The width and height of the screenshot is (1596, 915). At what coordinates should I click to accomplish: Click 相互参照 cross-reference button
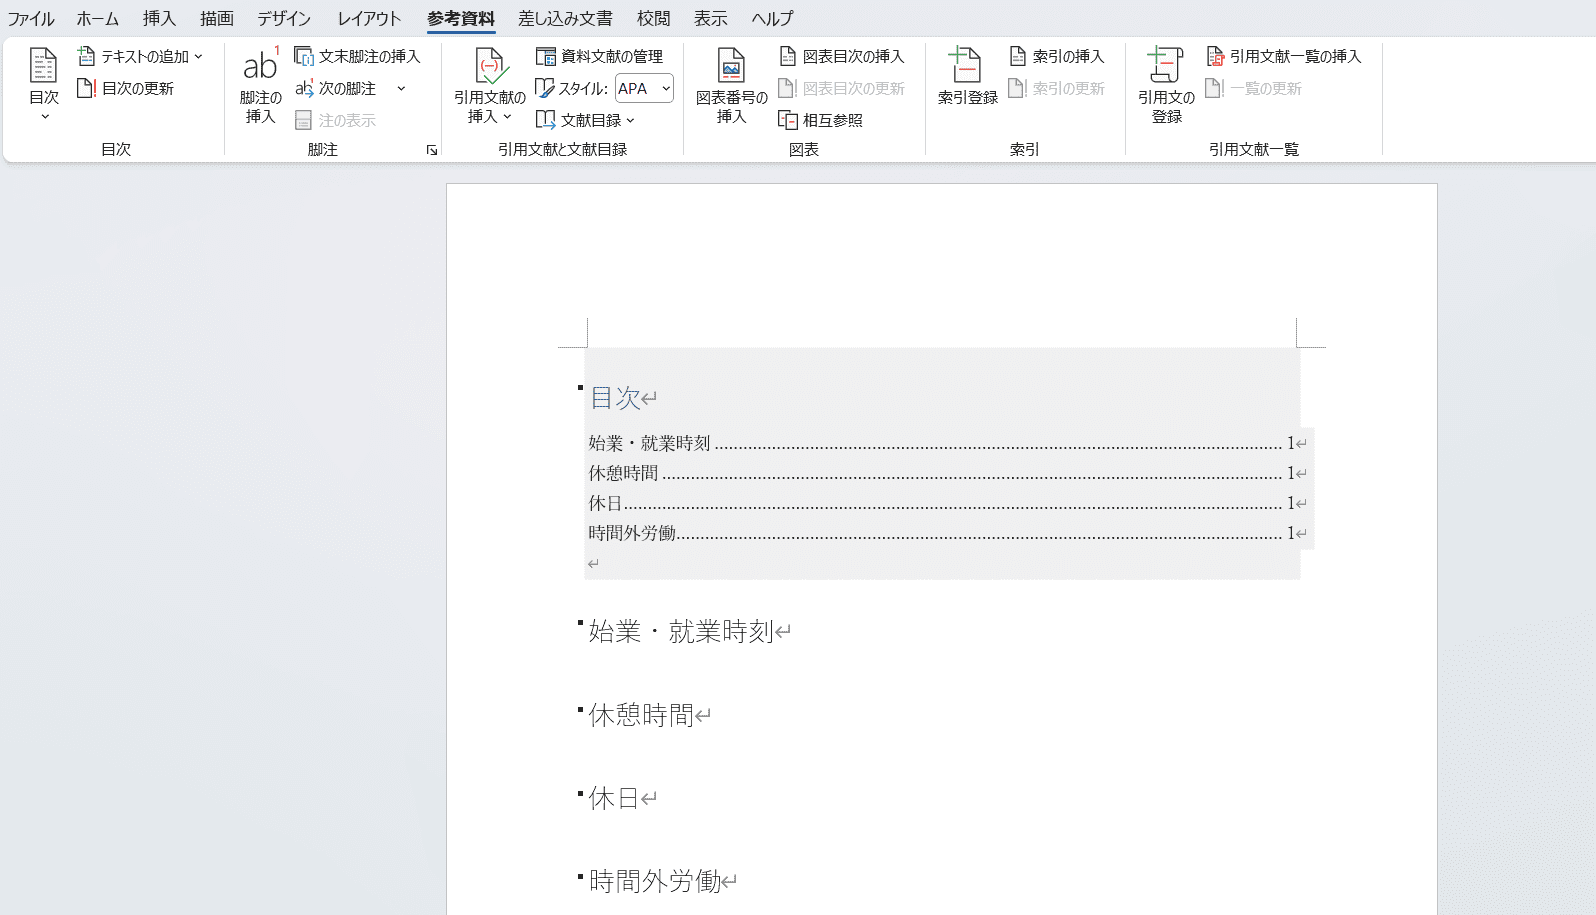[x=821, y=120]
